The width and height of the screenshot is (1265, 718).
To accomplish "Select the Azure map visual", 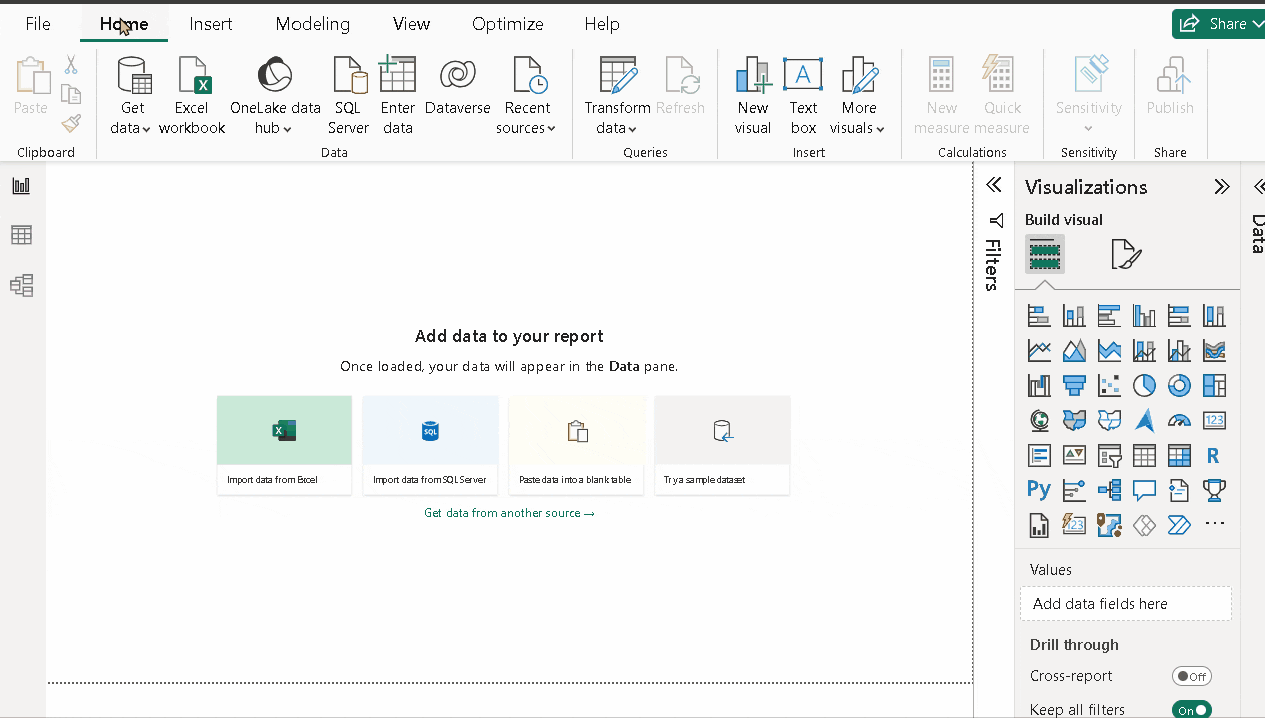I will coord(1144,420).
